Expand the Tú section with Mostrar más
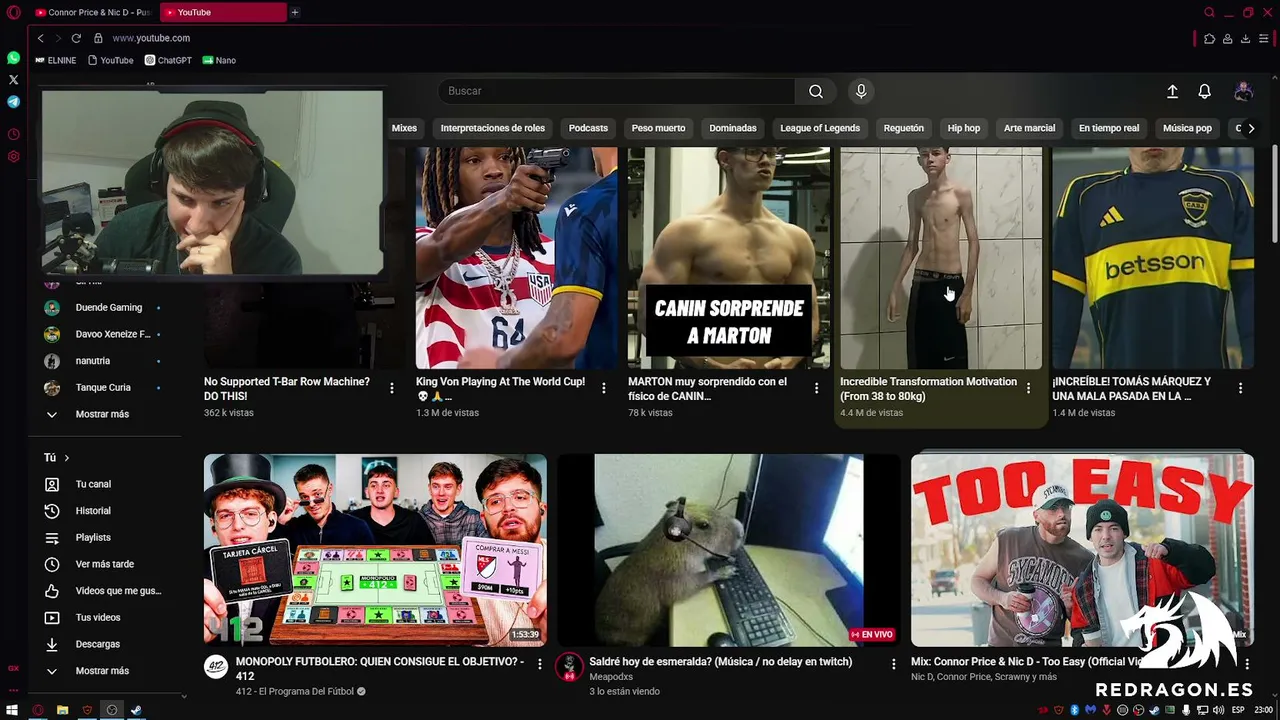Viewport: 1280px width, 720px height. tap(102, 671)
